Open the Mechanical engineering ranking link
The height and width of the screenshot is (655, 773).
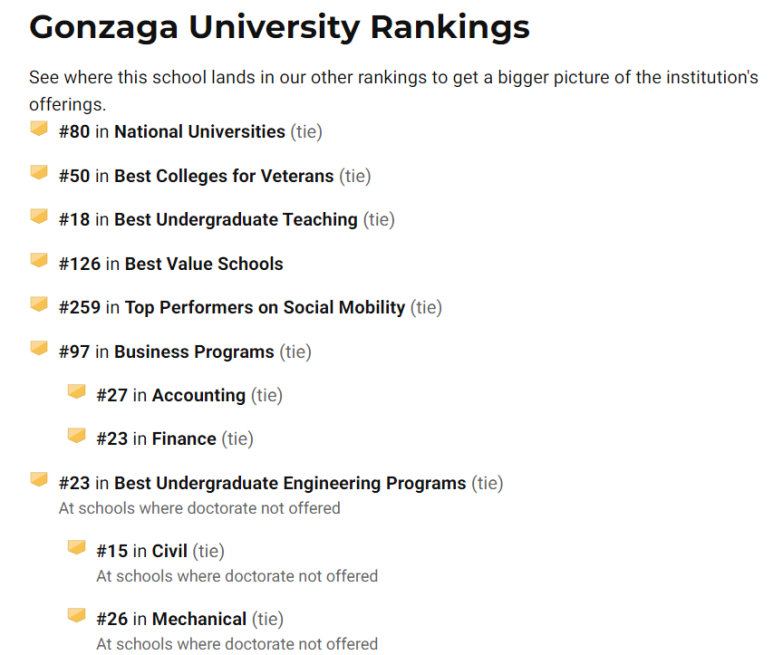(199, 619)
